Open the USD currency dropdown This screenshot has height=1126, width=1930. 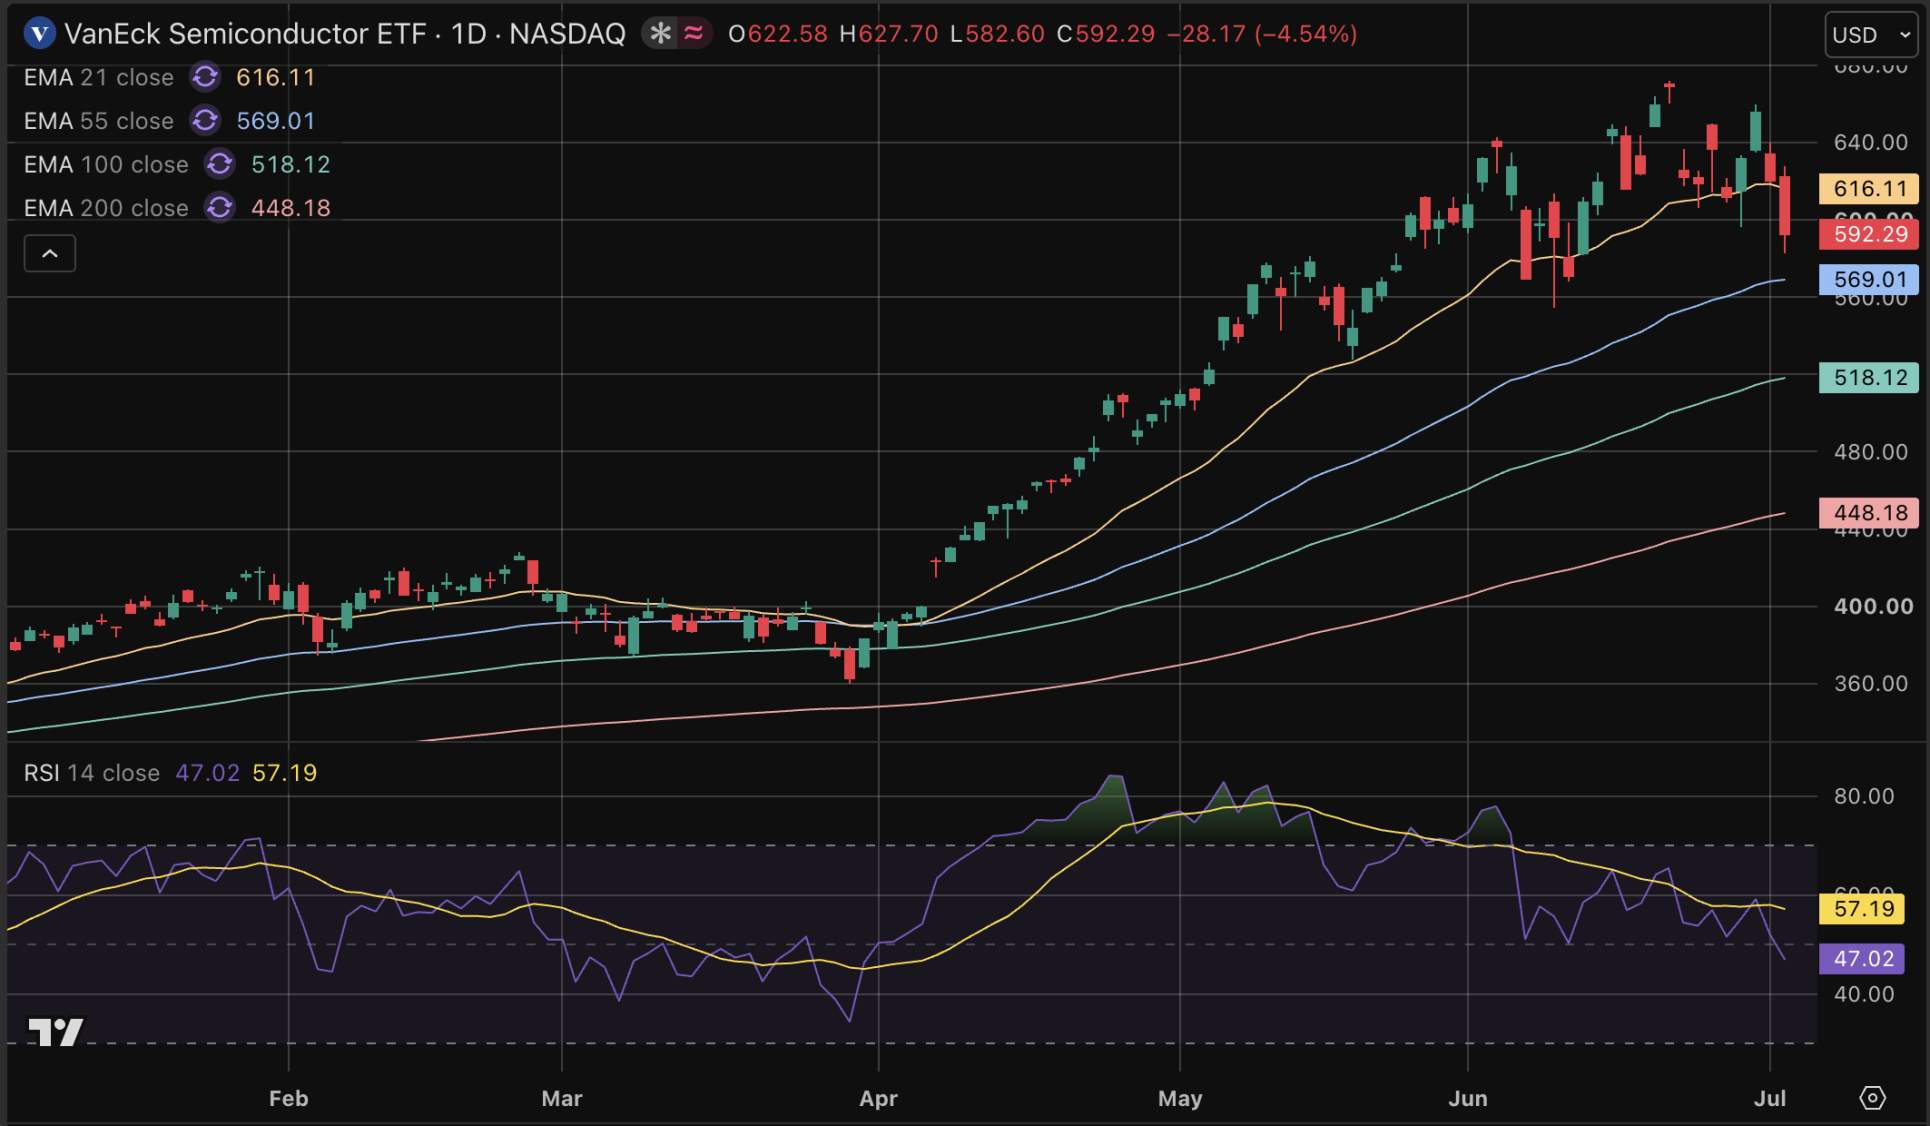tap(1872, 35)
